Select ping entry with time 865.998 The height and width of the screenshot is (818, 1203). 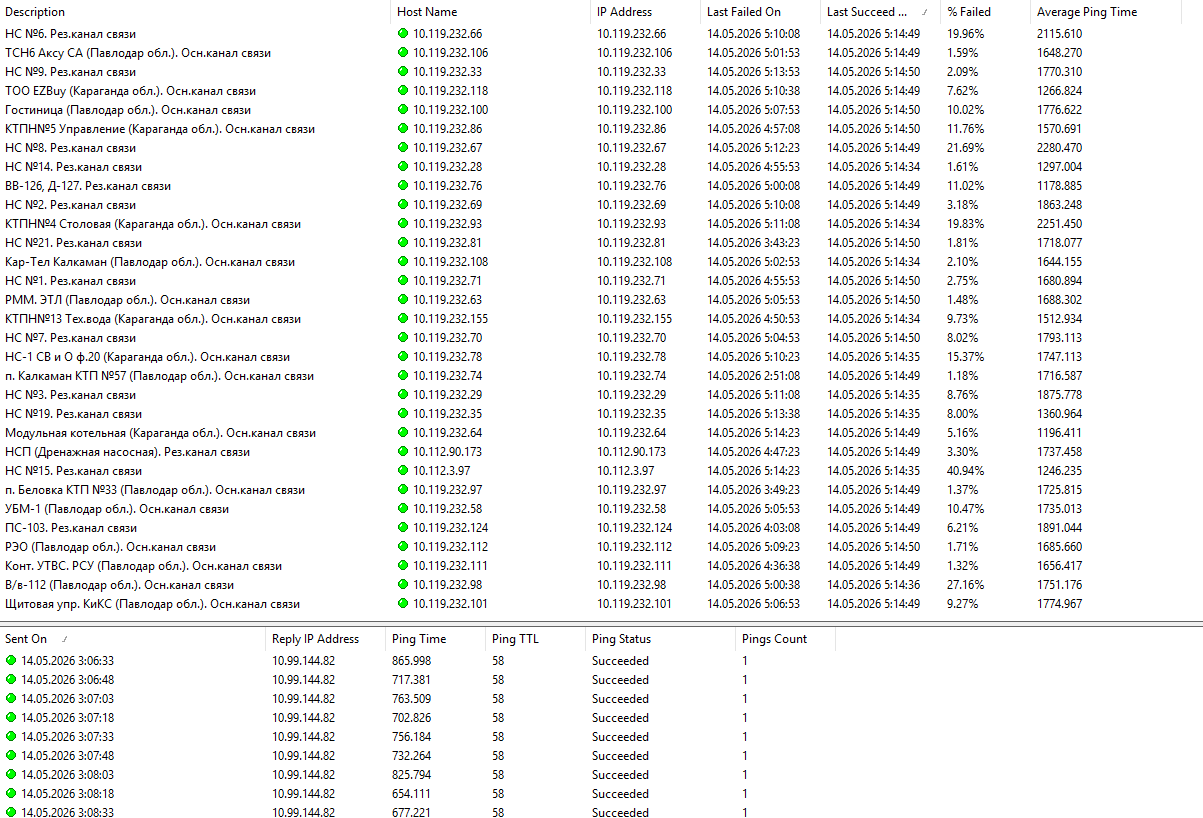coord(418,661)
